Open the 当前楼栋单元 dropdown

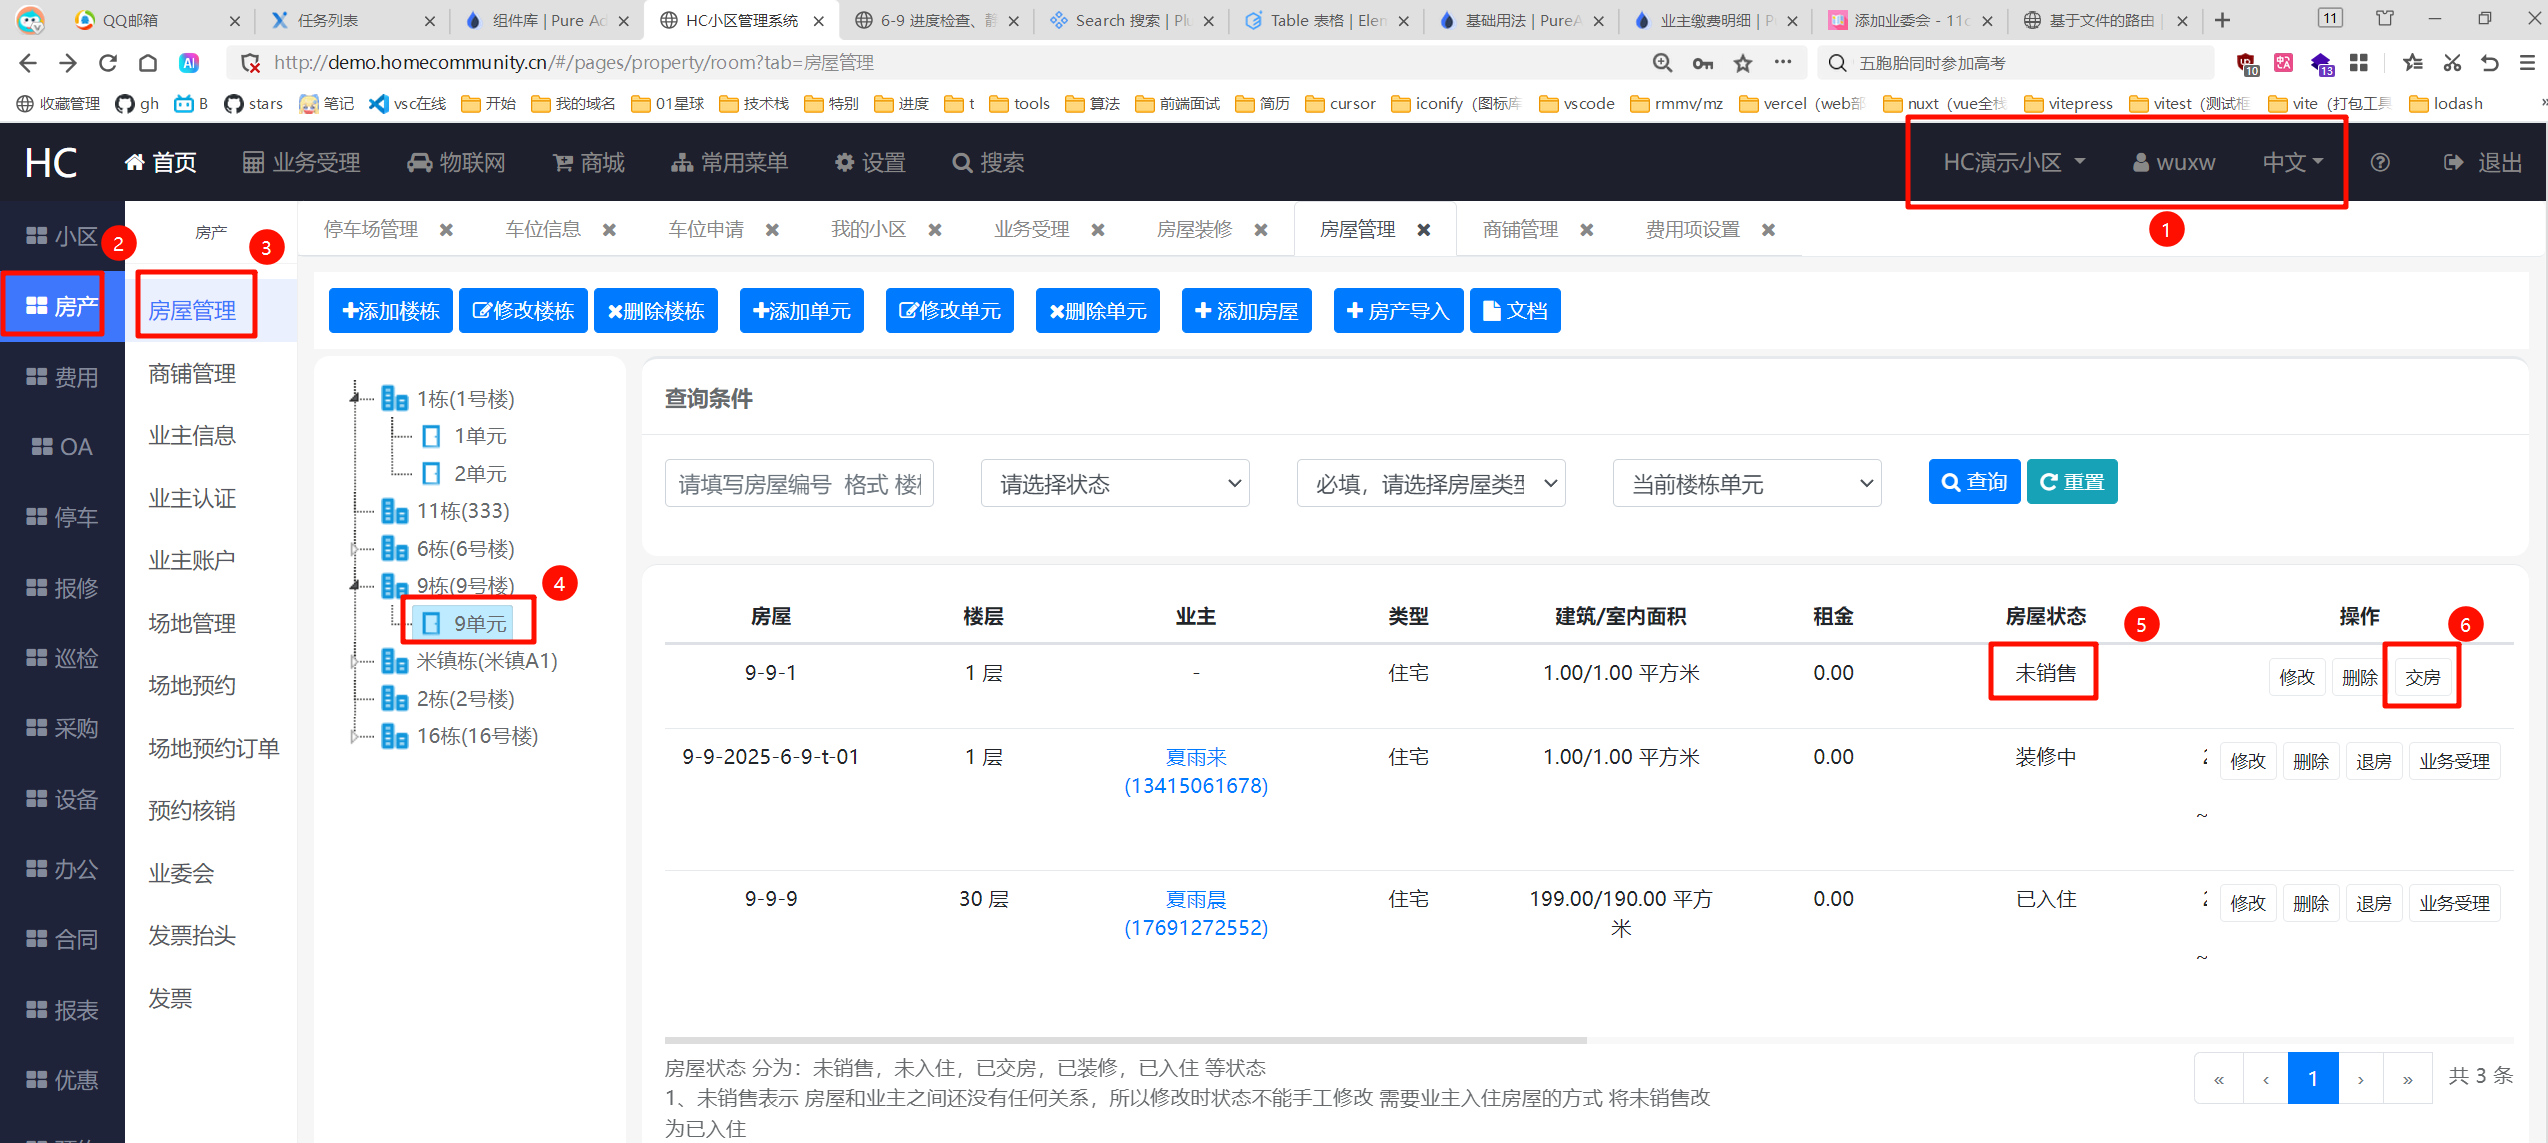pos(1747,484)
